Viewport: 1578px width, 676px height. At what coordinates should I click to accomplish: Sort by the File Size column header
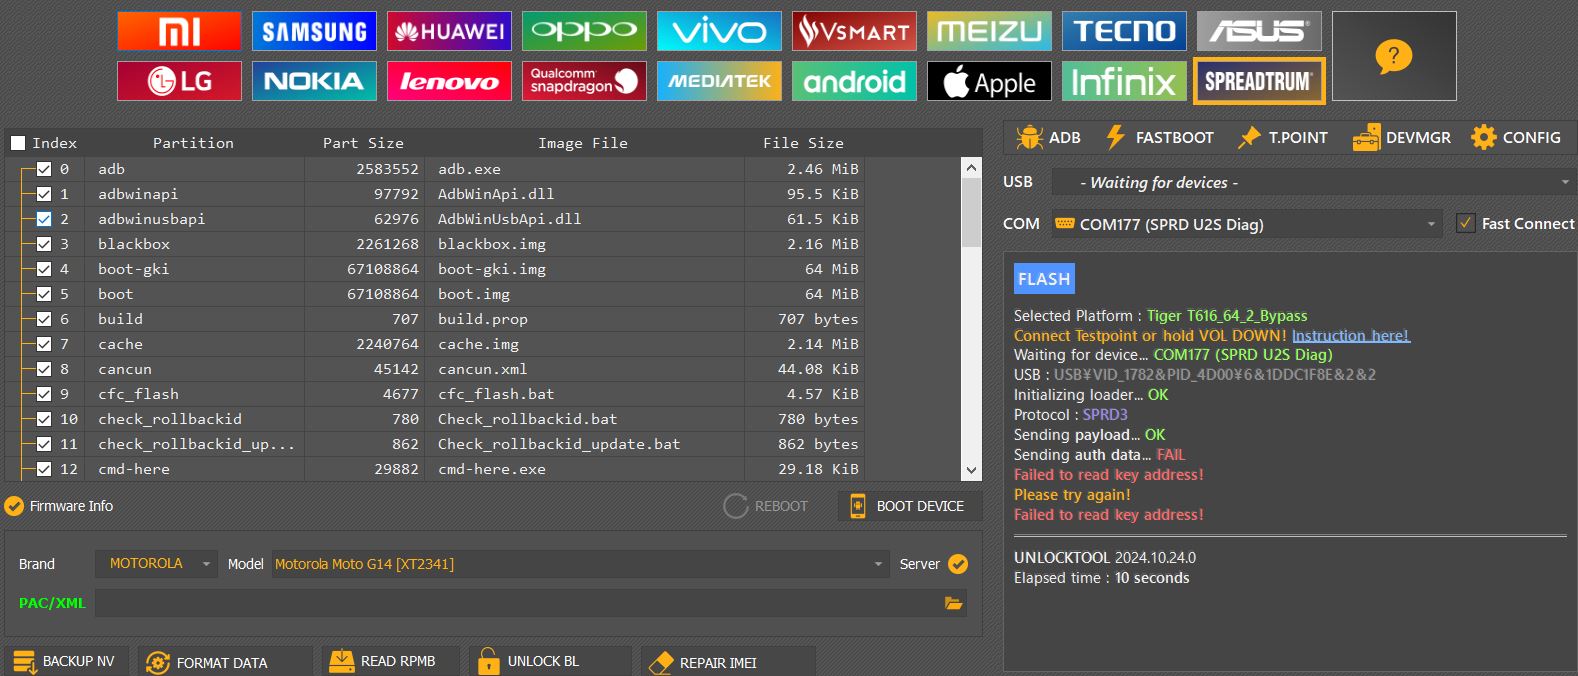(x=803, y=143)
